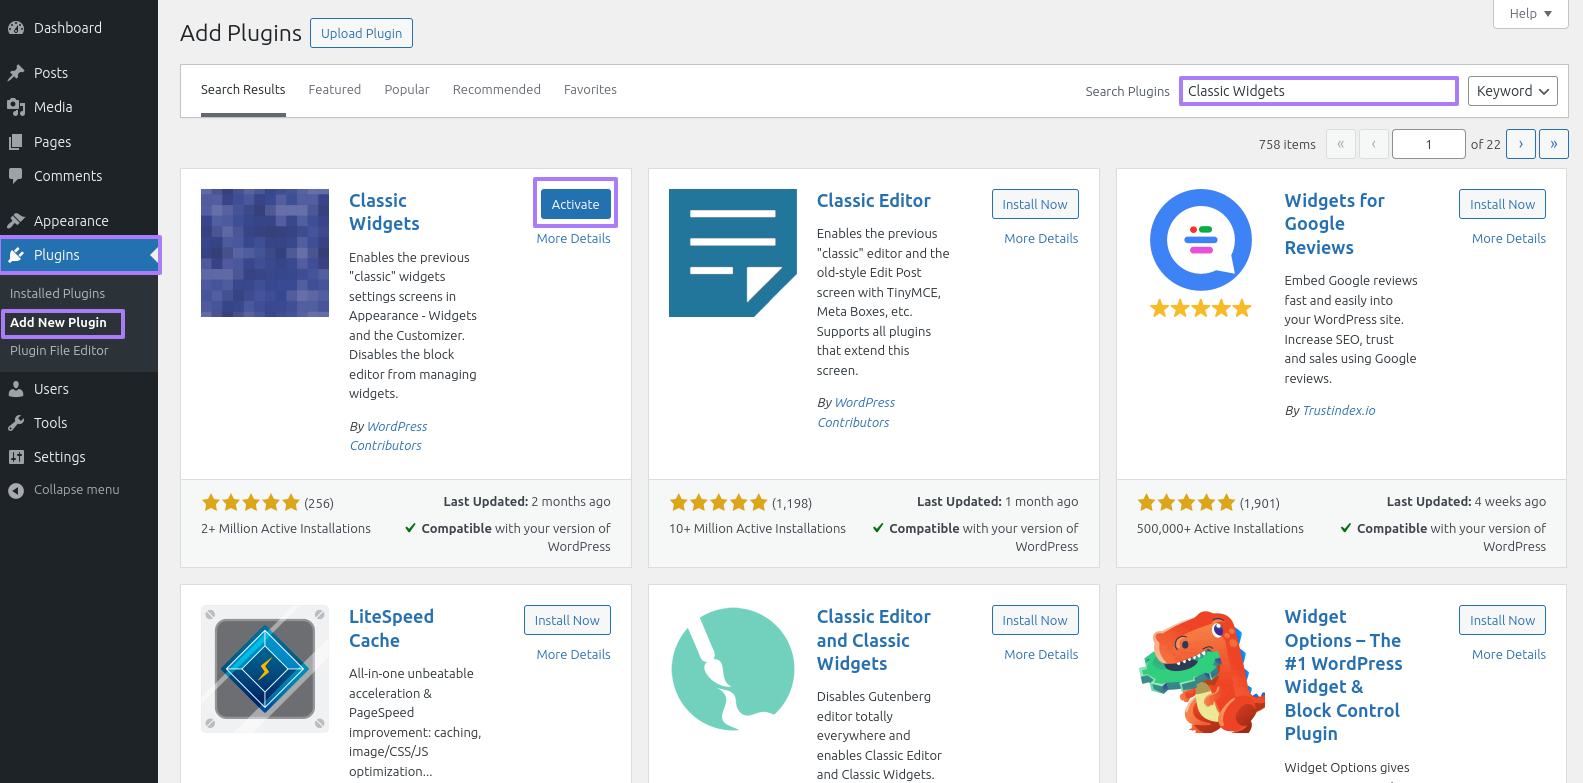The width and height of the screenshot is (1583, 783).
Task: Click the Users icon in sidebar
Action: click(16, 389)
